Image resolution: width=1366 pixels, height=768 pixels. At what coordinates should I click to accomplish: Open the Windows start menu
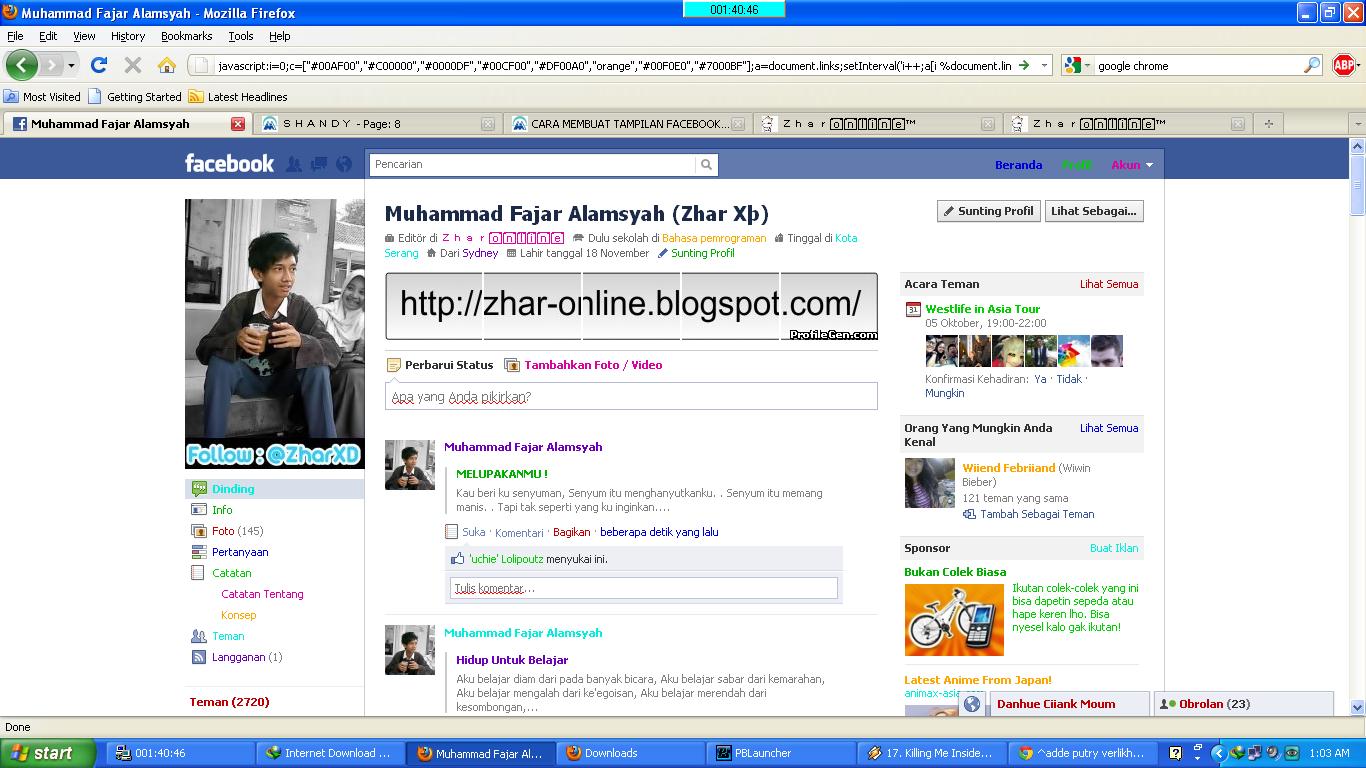tap(48, 753)
